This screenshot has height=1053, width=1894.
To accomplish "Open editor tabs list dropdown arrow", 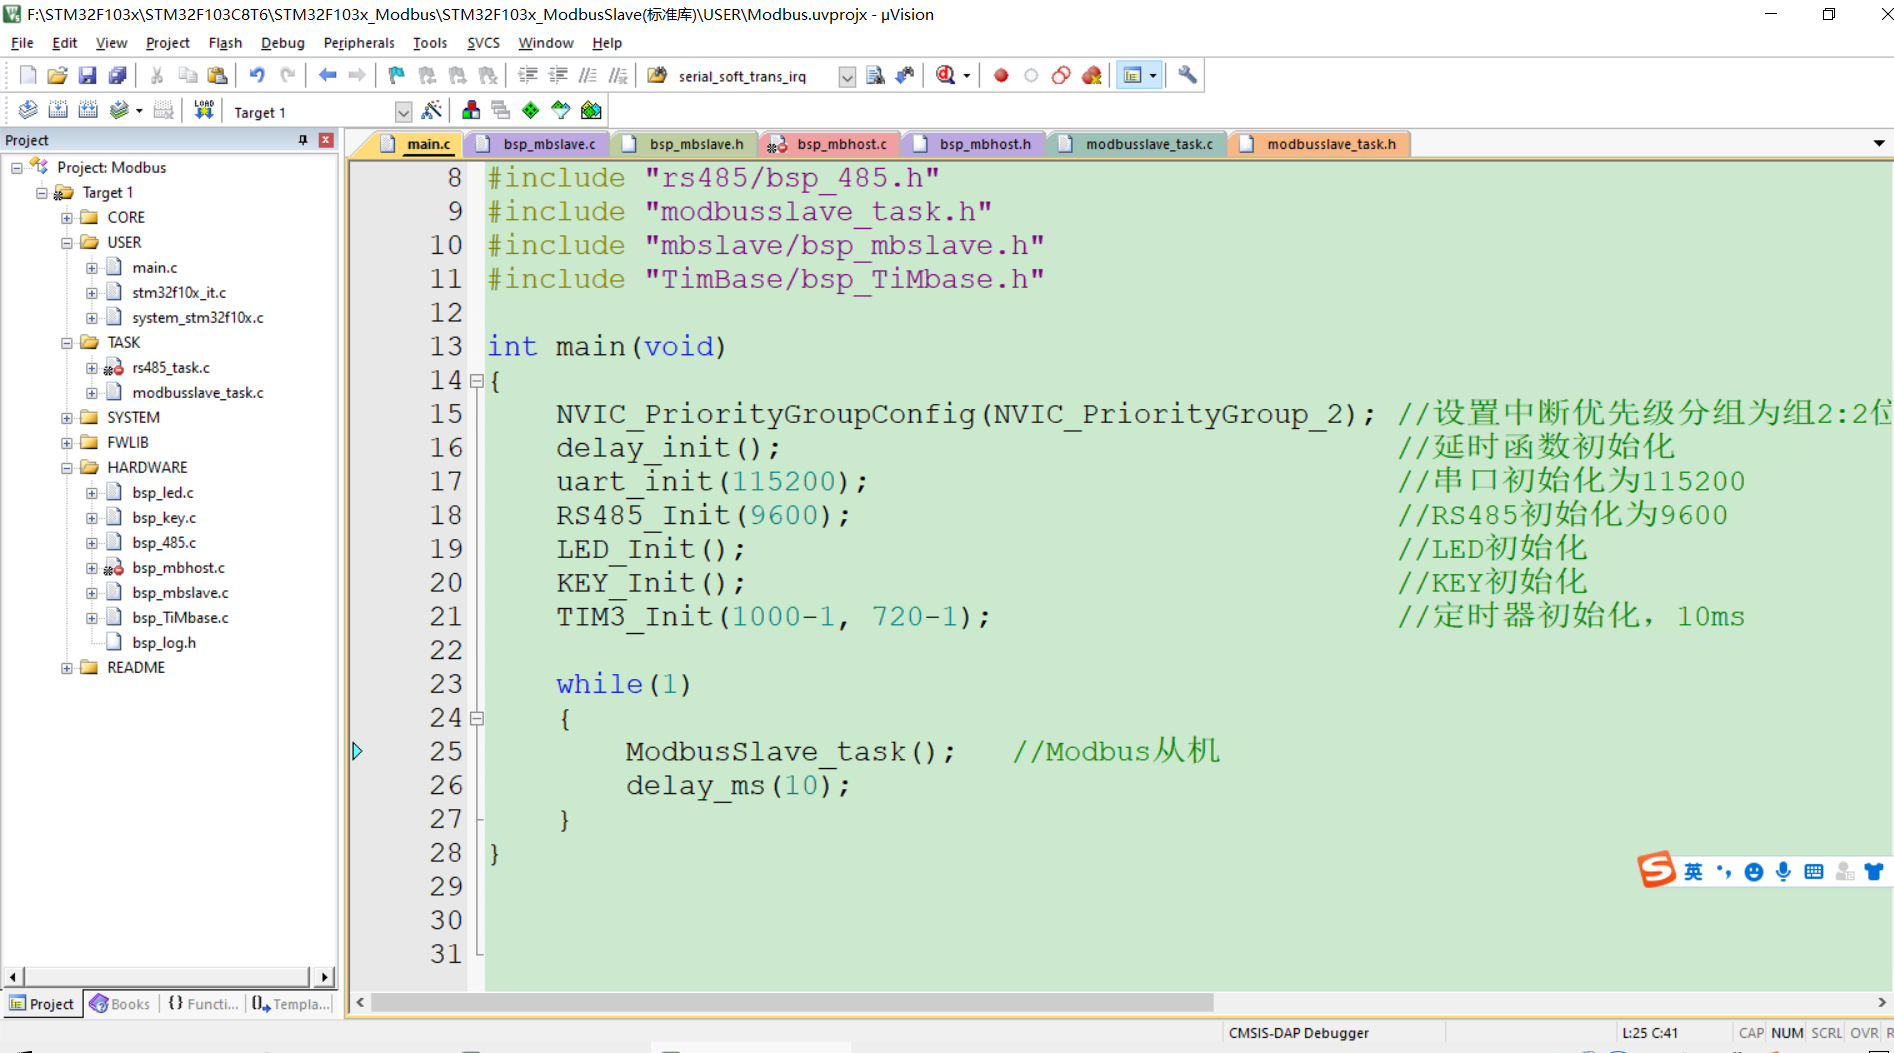I will [1879, 143].
